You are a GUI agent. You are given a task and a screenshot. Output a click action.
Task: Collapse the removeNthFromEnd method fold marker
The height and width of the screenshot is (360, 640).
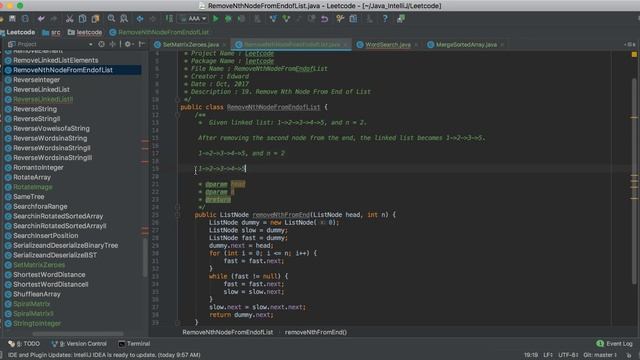[177, 215]
